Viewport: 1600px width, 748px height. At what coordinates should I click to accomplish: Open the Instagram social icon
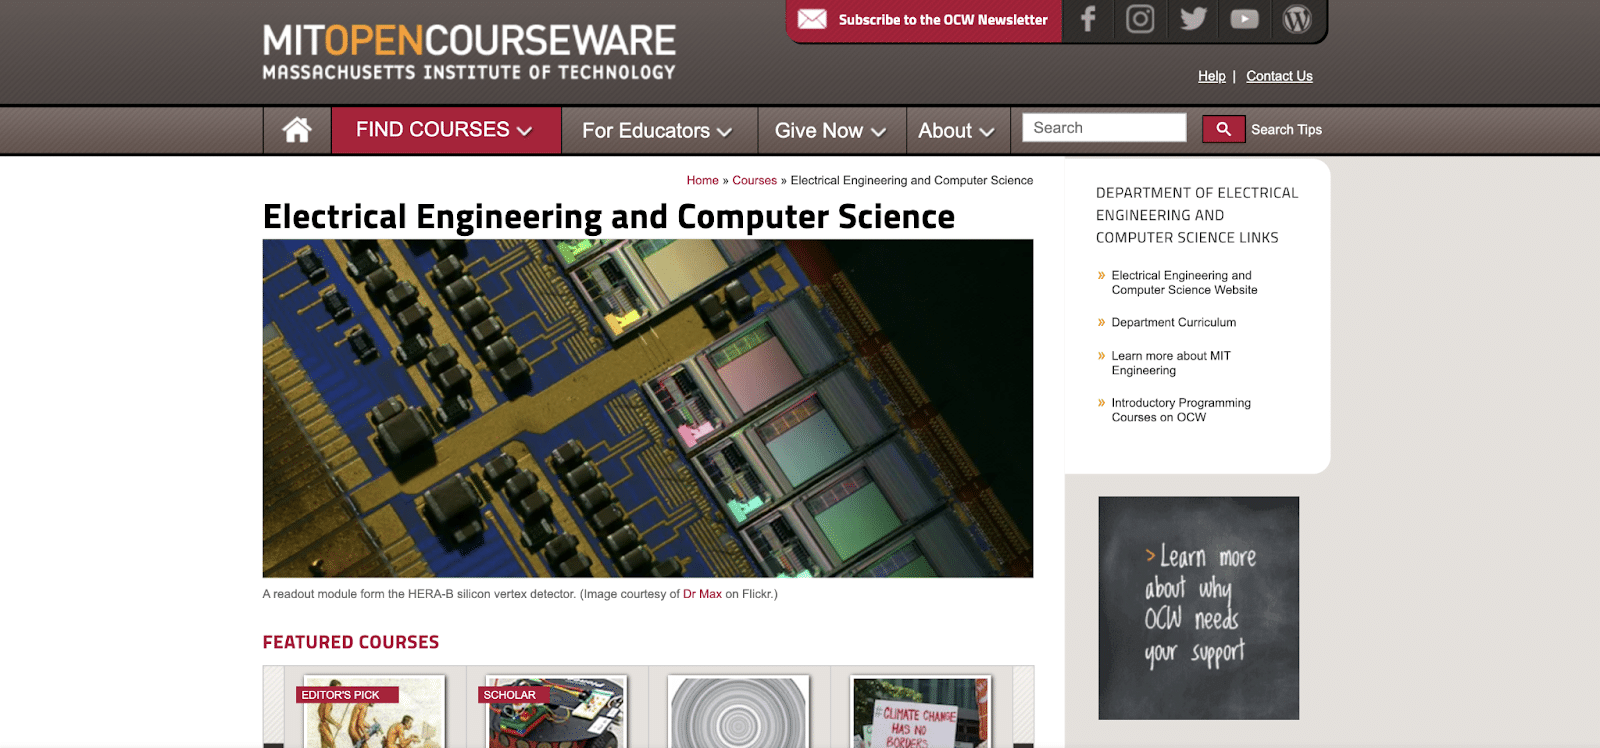coord(1140,19)
